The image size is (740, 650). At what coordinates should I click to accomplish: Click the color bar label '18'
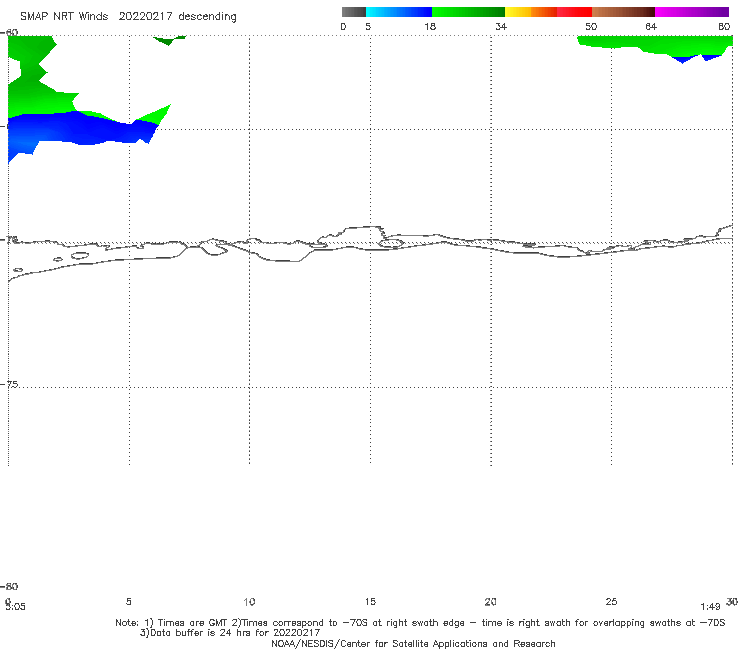click(x=430, y=26)
